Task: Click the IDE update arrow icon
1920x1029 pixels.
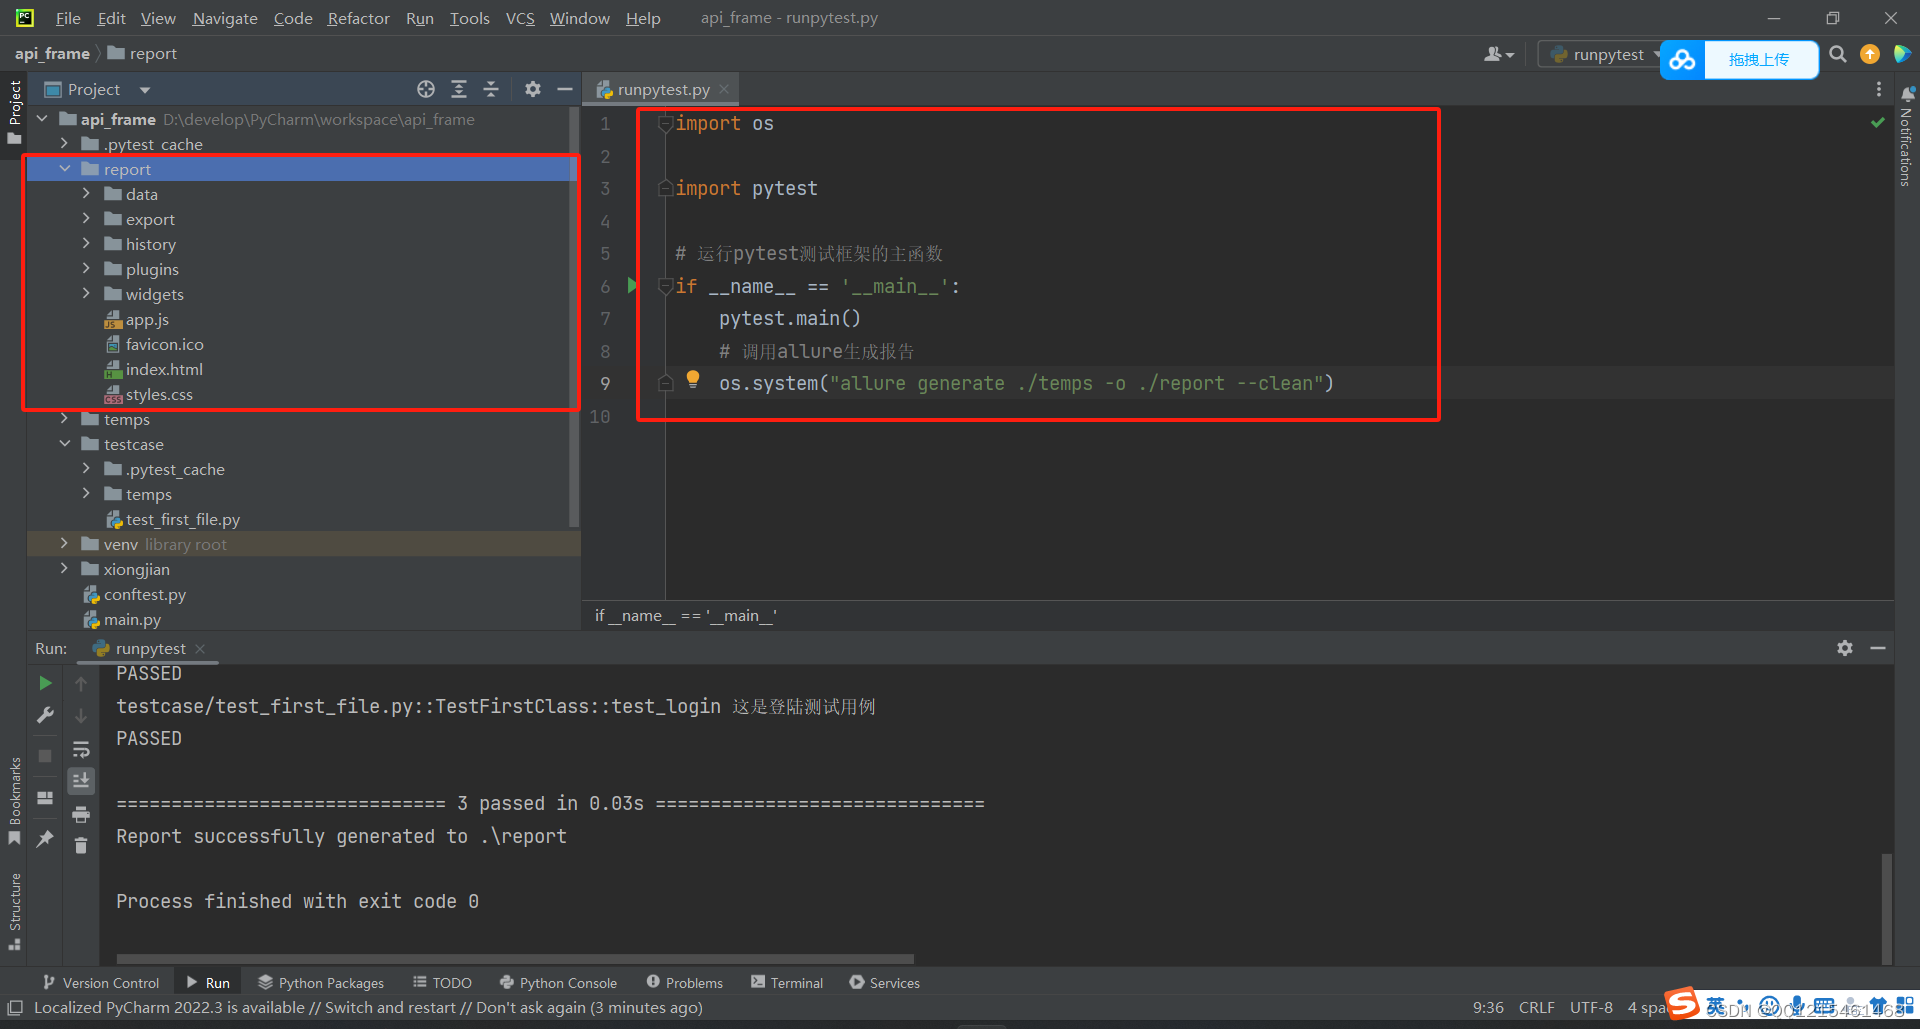Action: (x=1870, y=54)
